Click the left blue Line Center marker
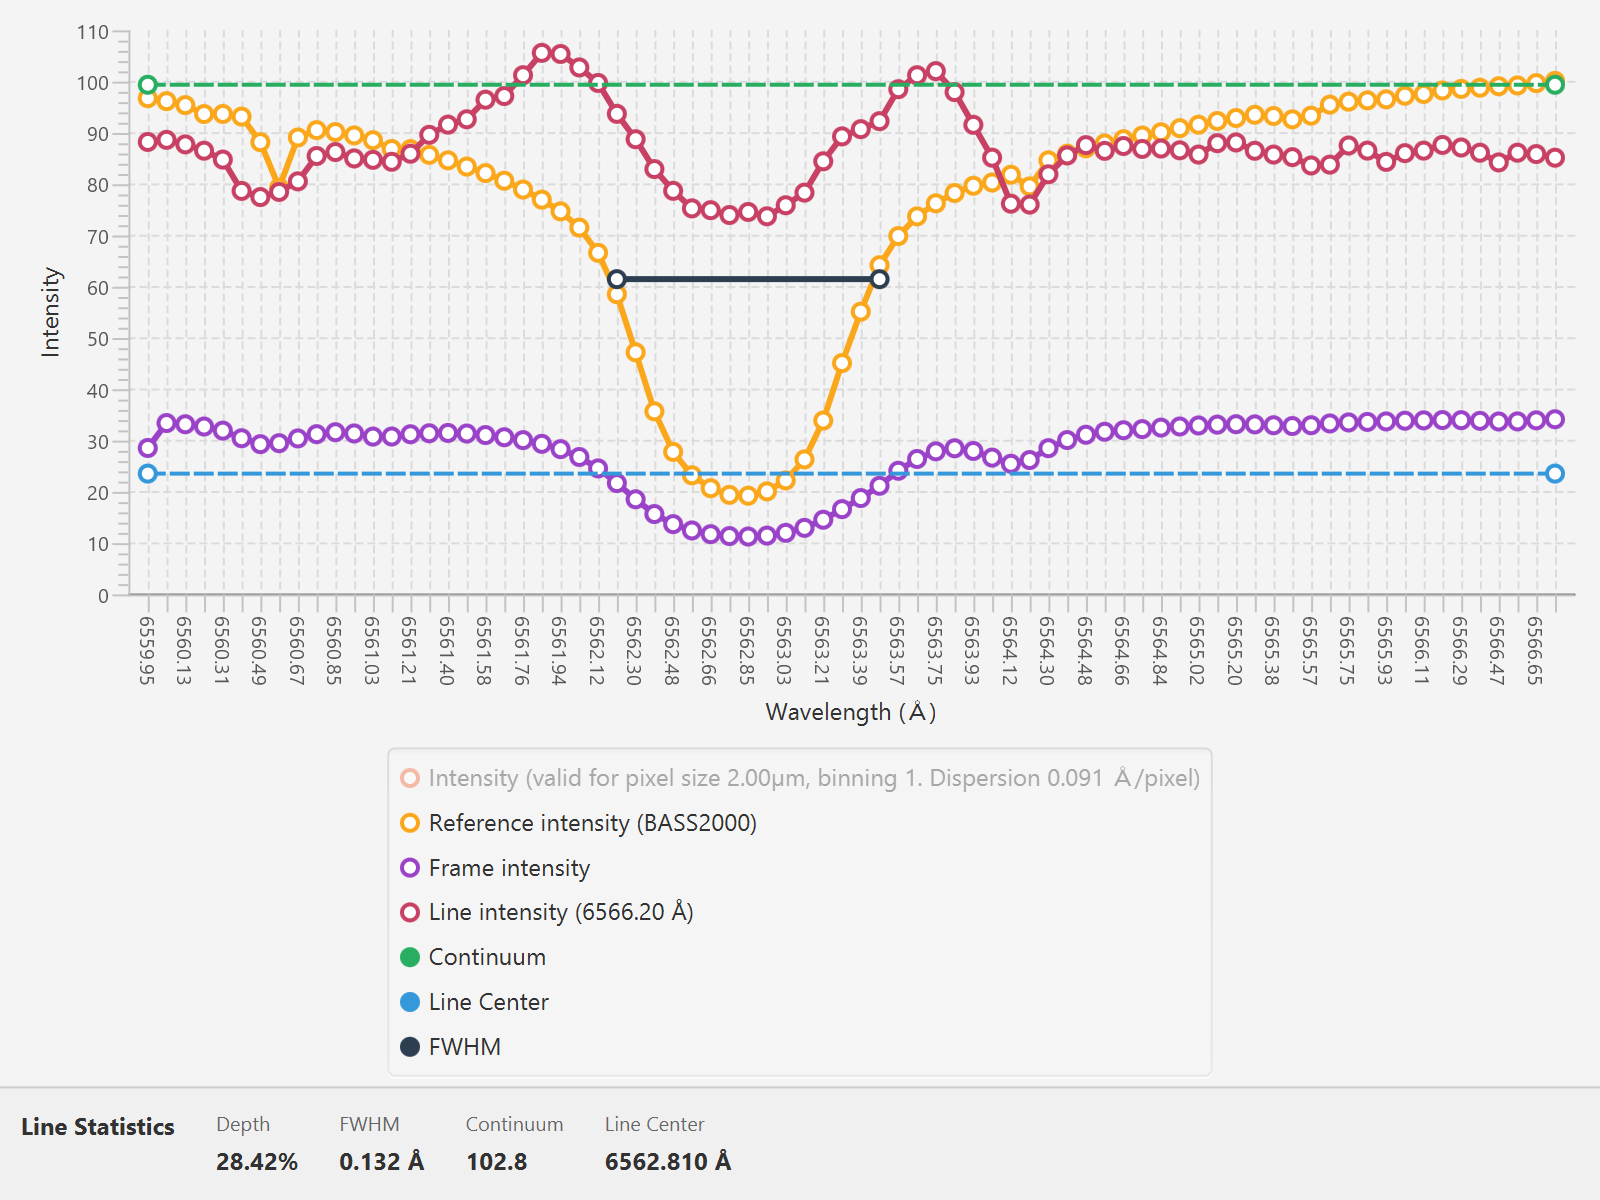 tap(148, 474)
